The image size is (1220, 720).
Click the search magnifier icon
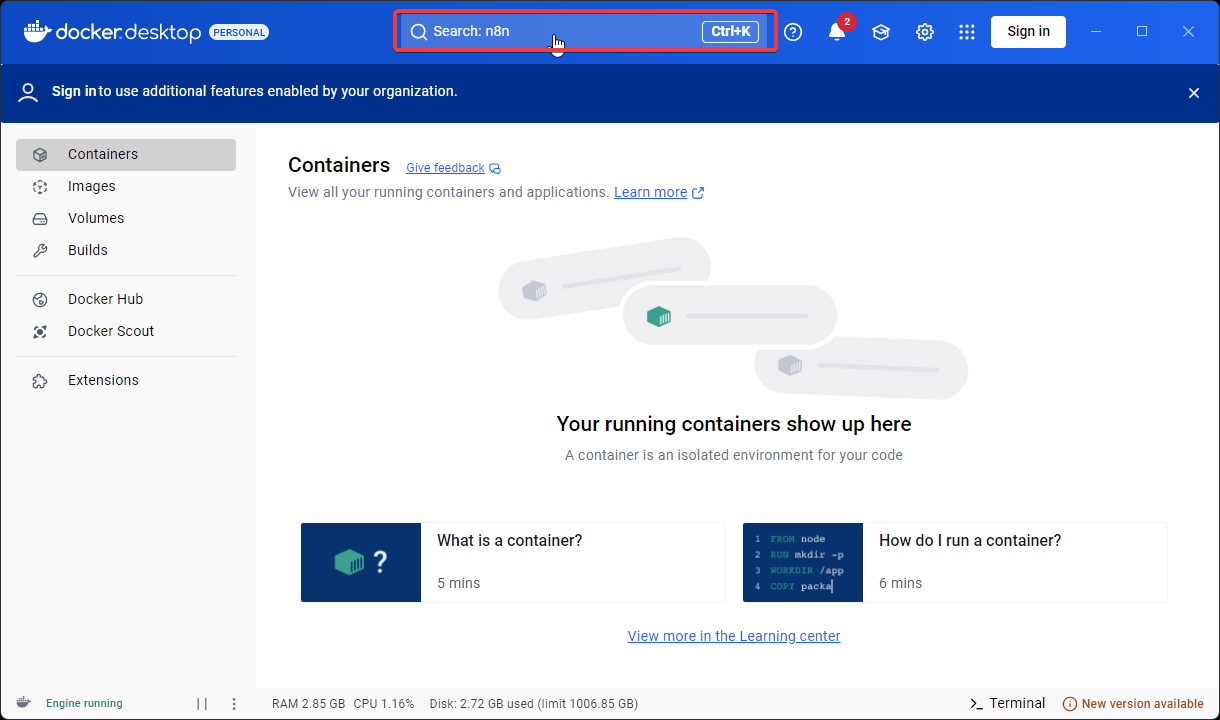pyautogui.click(x=419, y=32)
